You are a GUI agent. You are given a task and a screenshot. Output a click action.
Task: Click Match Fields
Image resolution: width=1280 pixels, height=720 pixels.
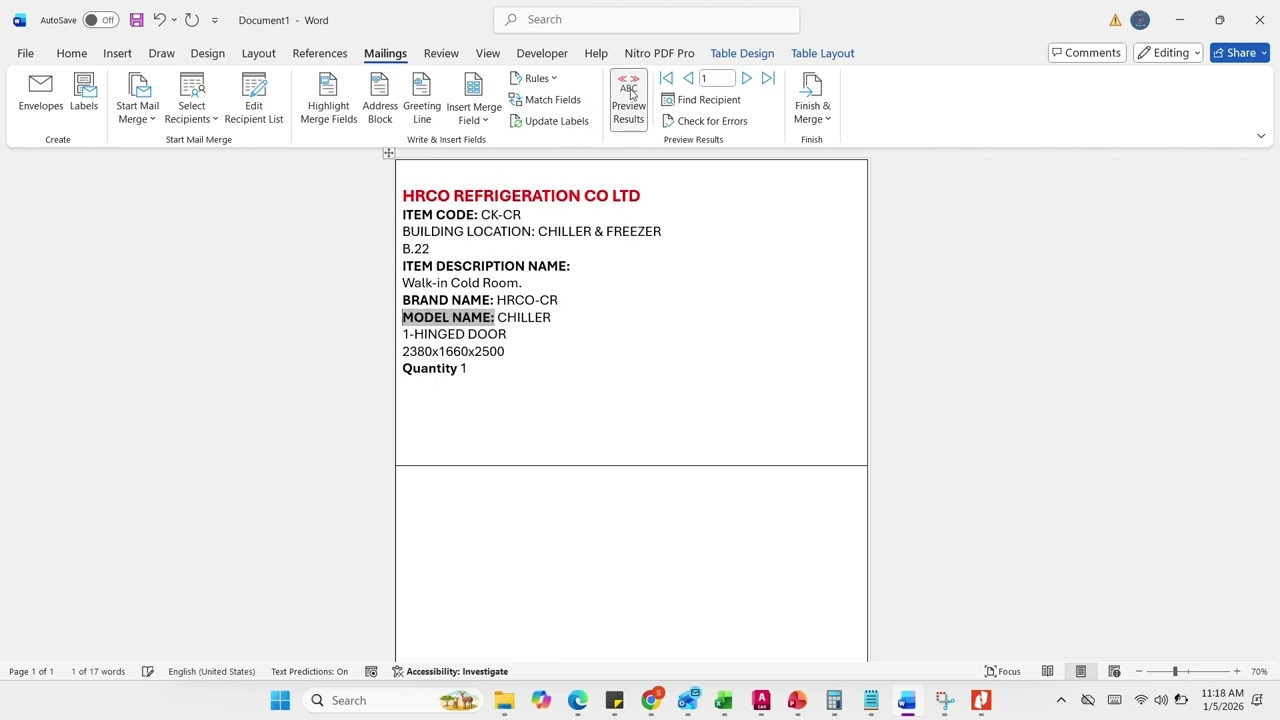tap(544, 100)
